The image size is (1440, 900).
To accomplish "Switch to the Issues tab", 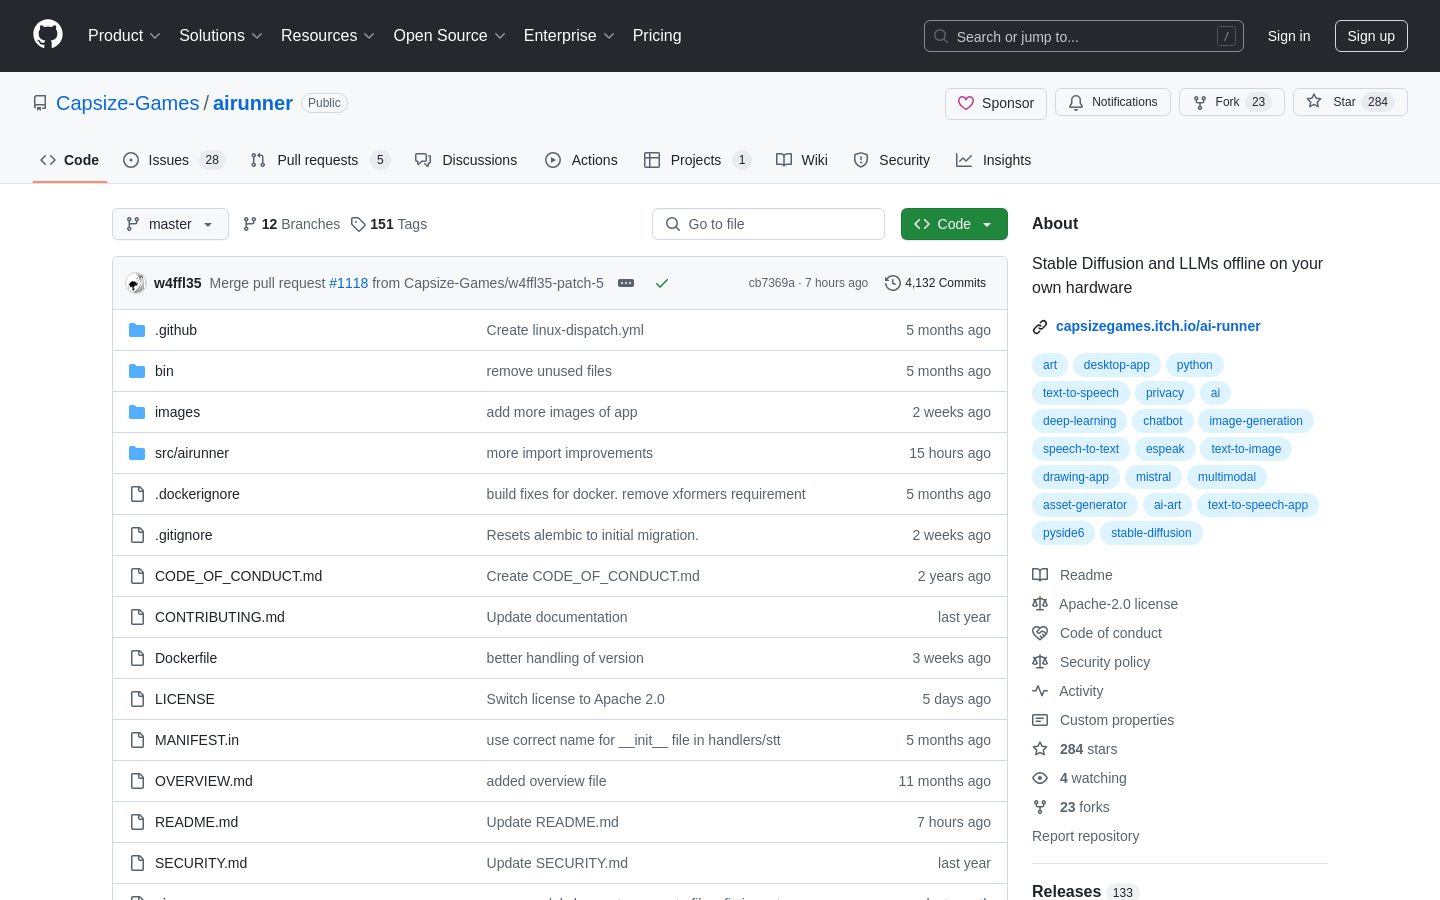I will [174, 160].
